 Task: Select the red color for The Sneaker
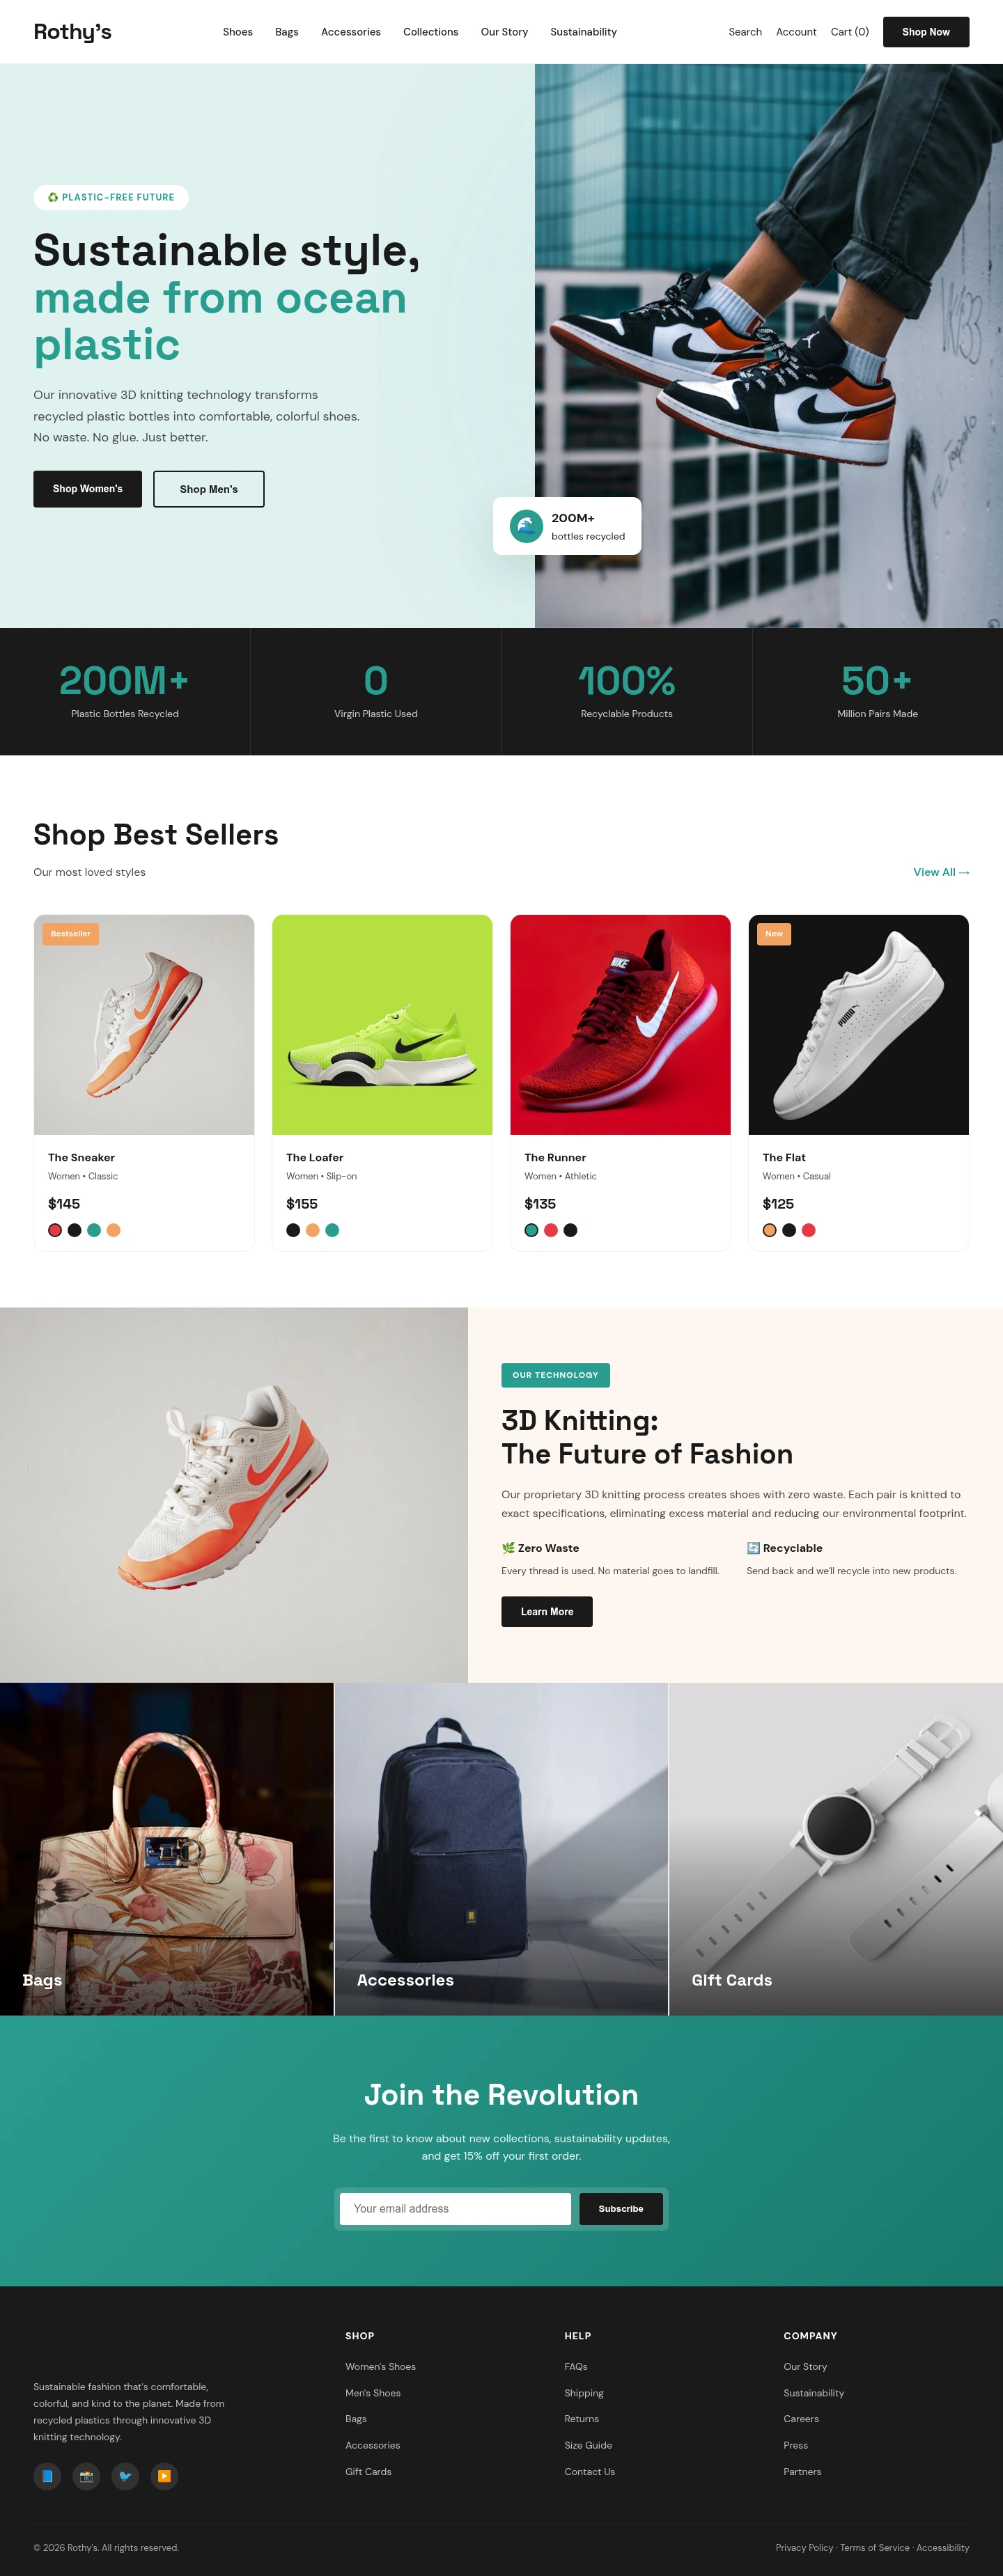[x=55, y=1230]
